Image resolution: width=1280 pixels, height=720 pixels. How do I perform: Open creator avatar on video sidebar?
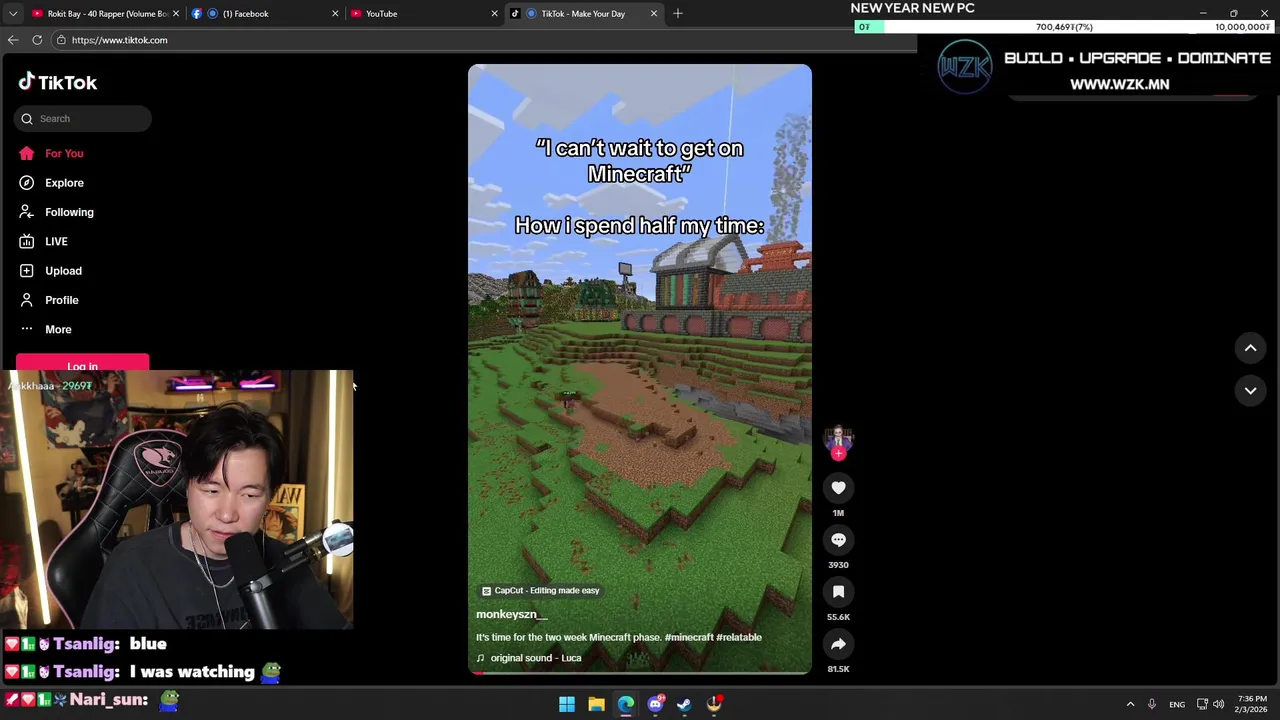[x=838, y=438]
